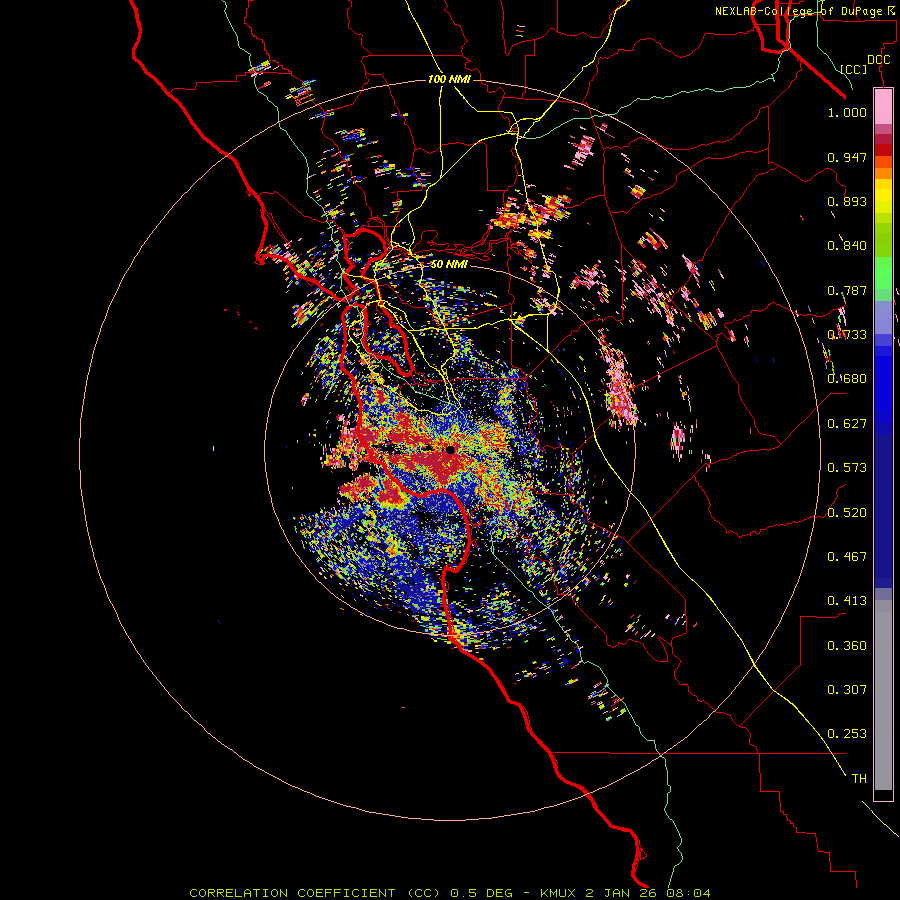Select the 0.627 legend value
This screenshot has width=900, height=900.
point(847,424)
